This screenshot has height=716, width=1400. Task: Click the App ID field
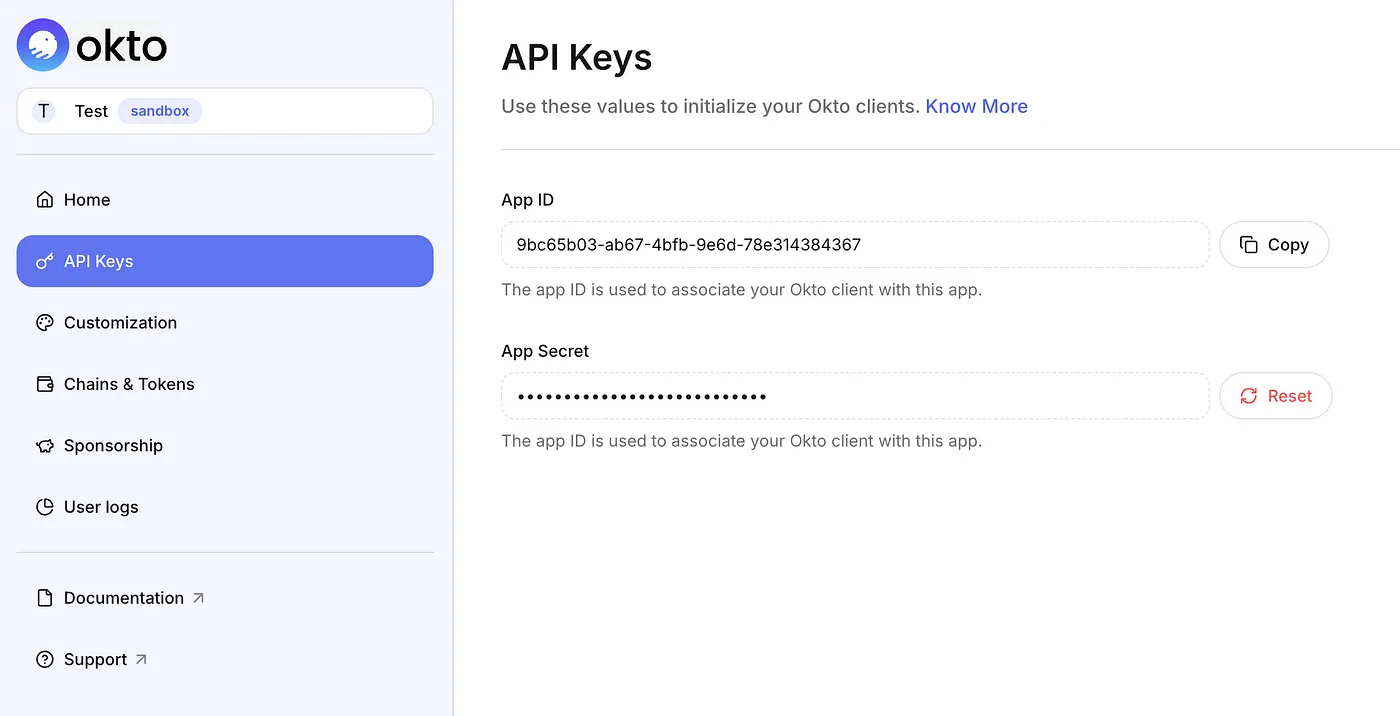tap(855, 244)
